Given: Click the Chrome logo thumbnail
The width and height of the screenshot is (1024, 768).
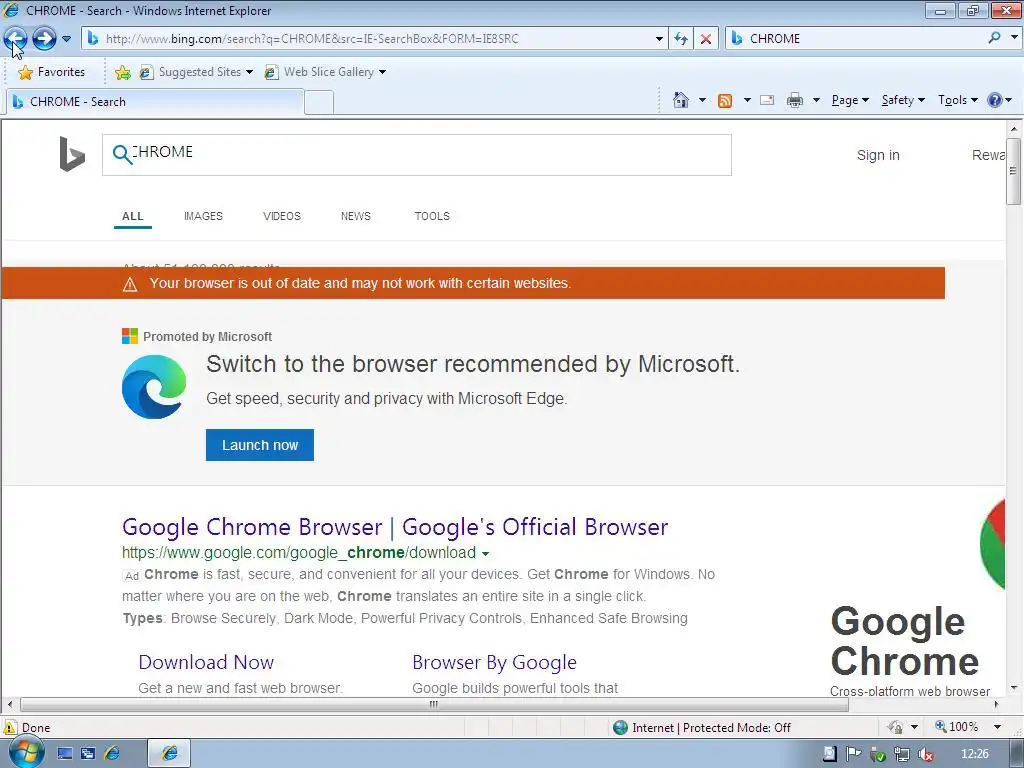Looking at the screenshot, I should [993, 545].
